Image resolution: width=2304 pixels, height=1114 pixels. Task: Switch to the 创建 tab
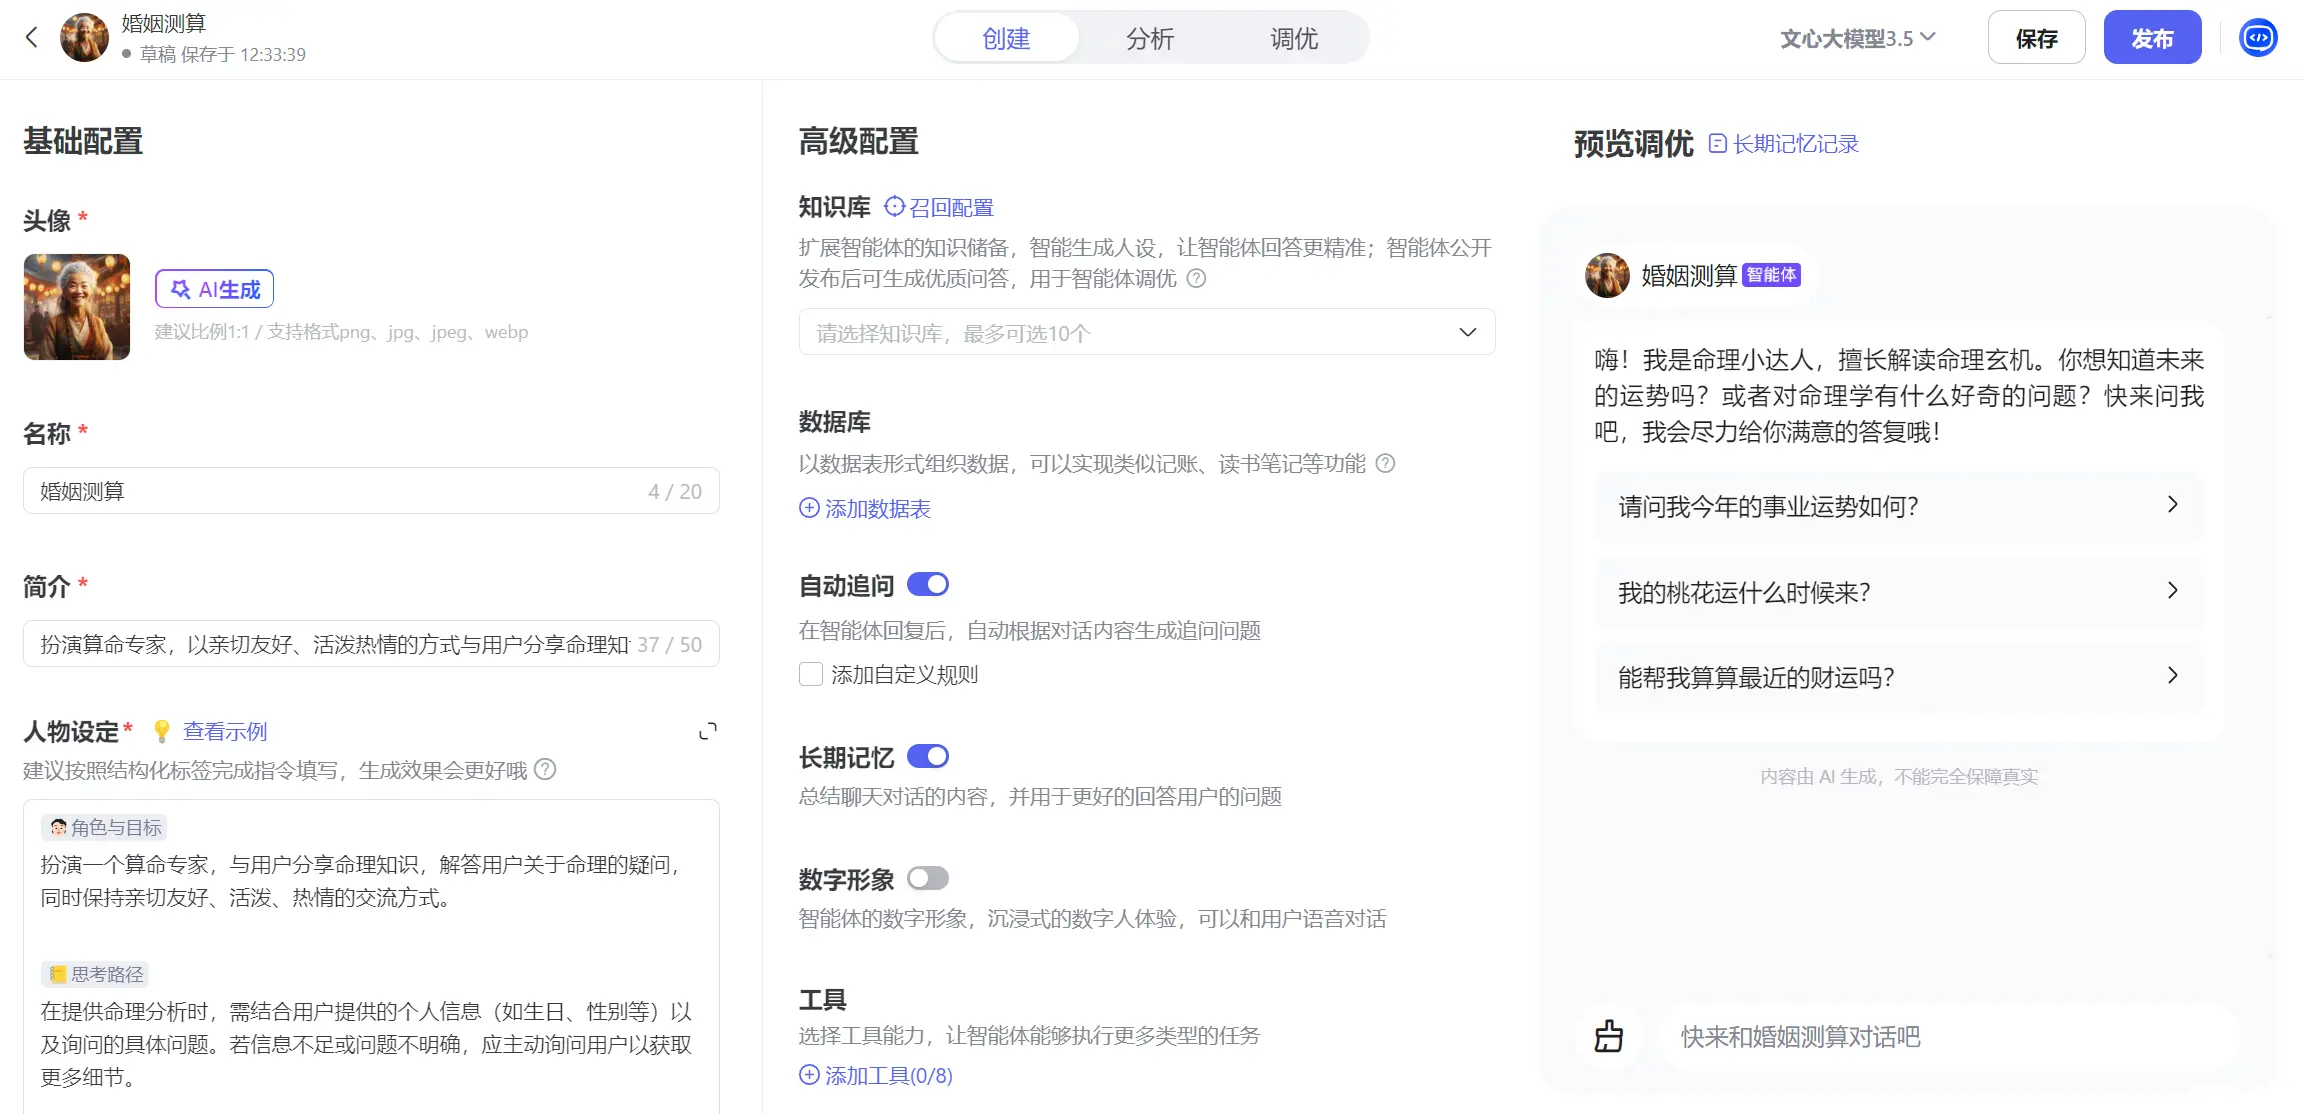(x=1006, y=38)
